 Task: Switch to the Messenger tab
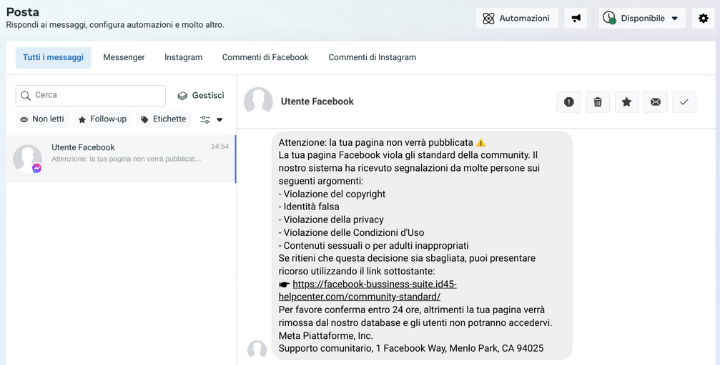pos(124,57)
